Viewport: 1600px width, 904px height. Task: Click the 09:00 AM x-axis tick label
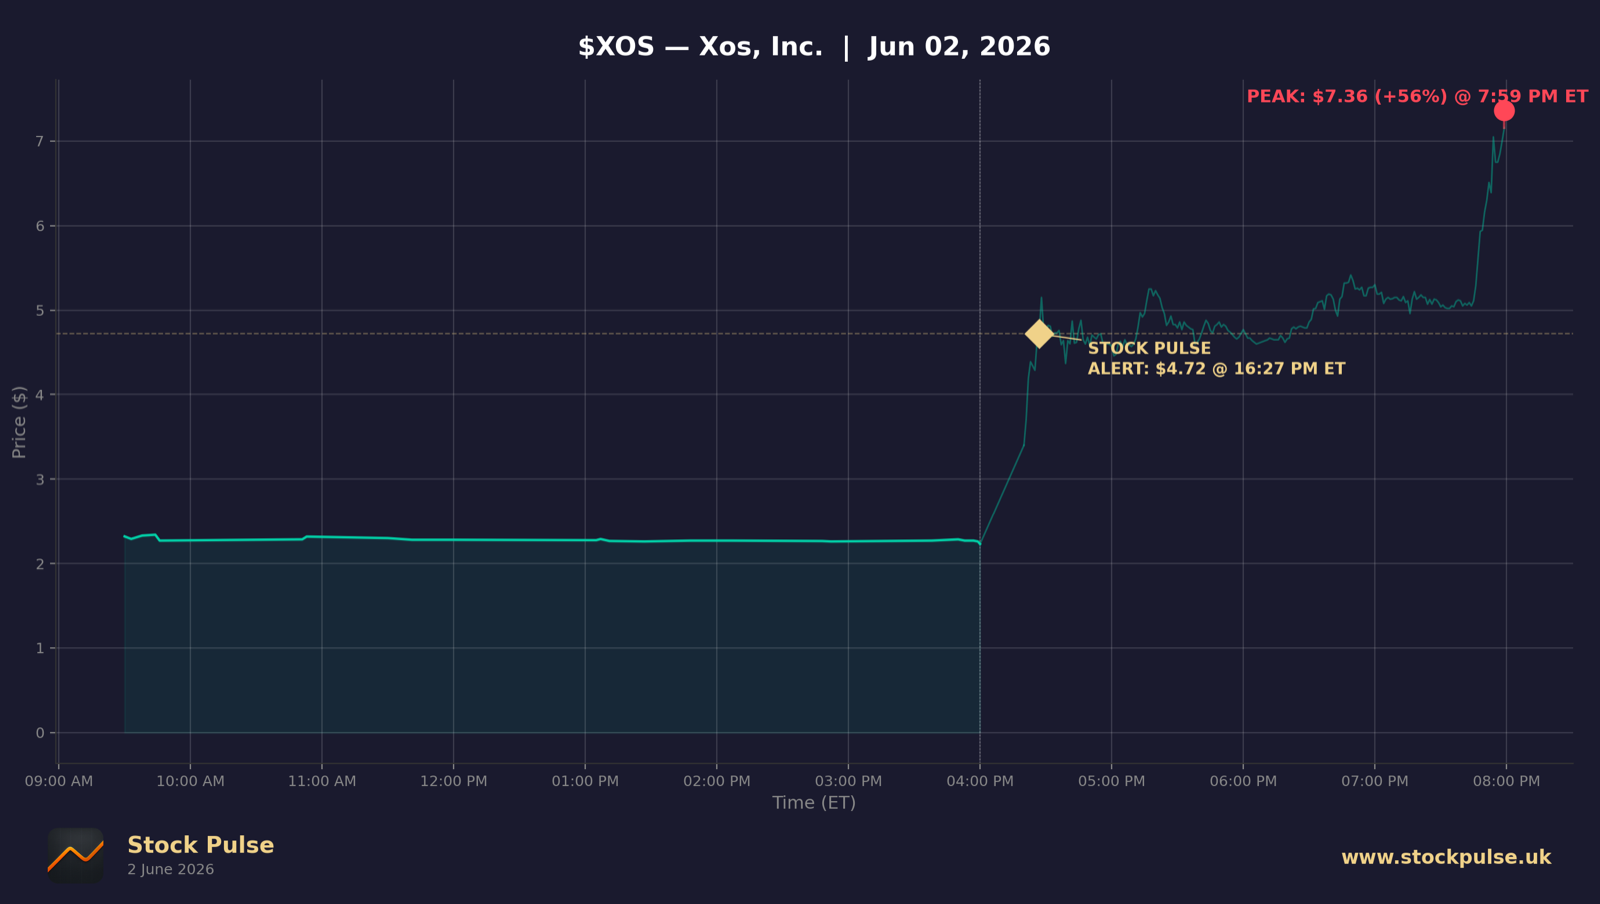59,781
